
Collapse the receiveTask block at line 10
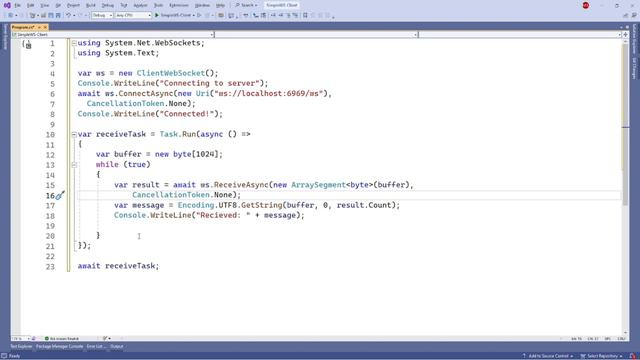(x=74, y=134)
